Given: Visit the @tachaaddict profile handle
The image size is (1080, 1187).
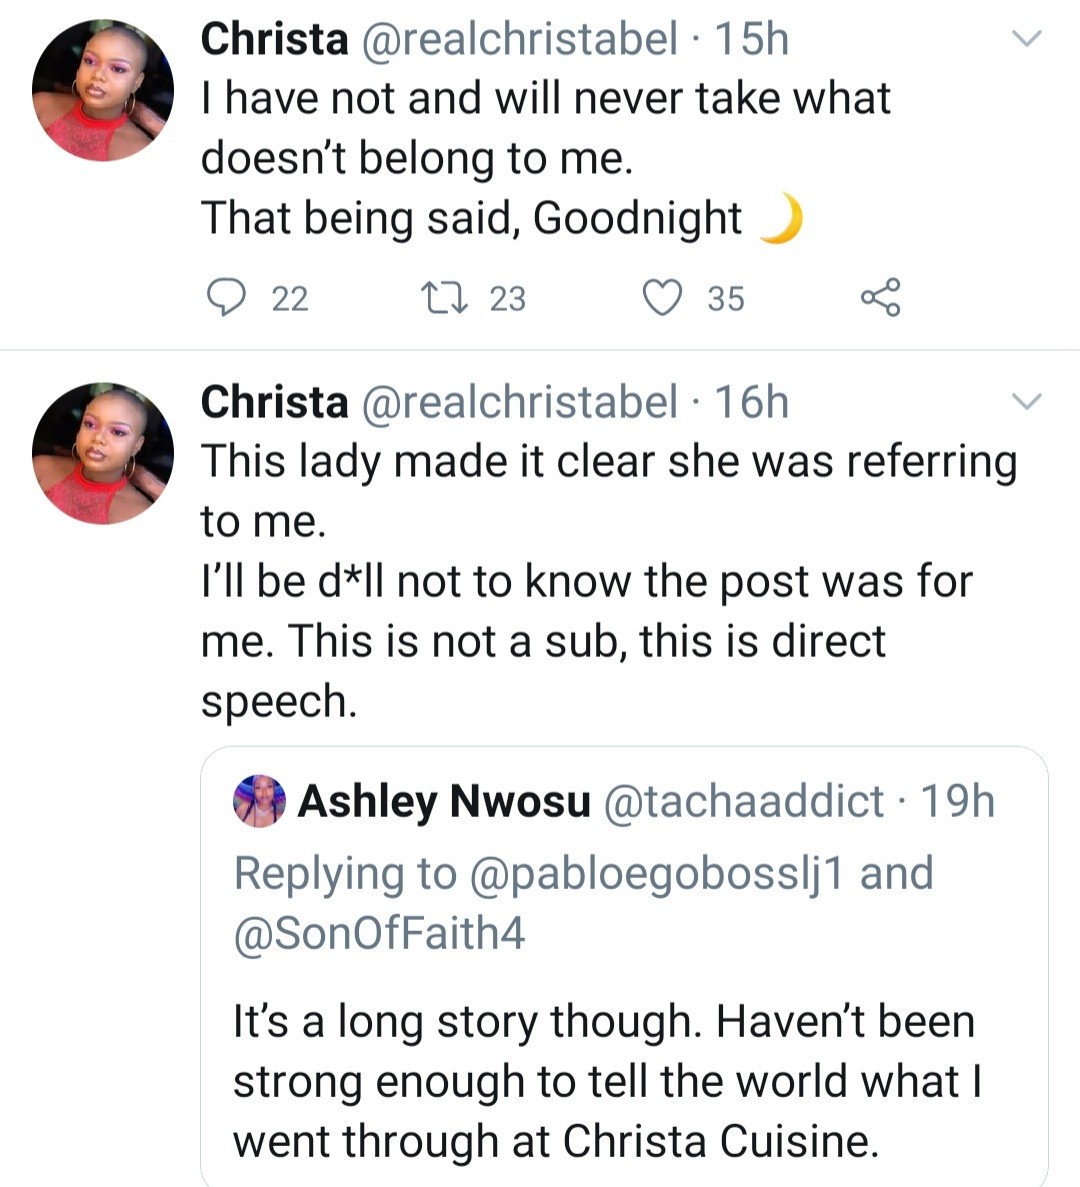Looking at the screenshot, I should click(744, 801).
